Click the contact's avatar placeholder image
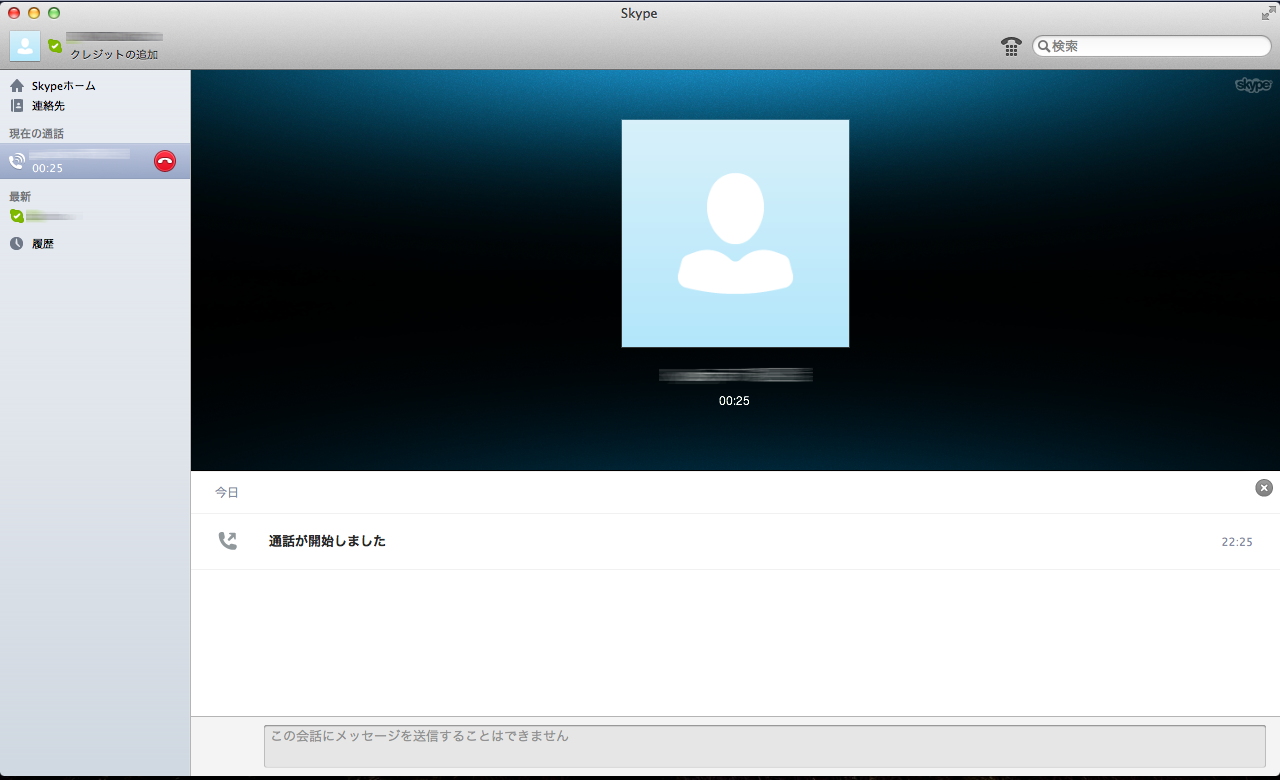1280x780 pixels. coord(735,233)
